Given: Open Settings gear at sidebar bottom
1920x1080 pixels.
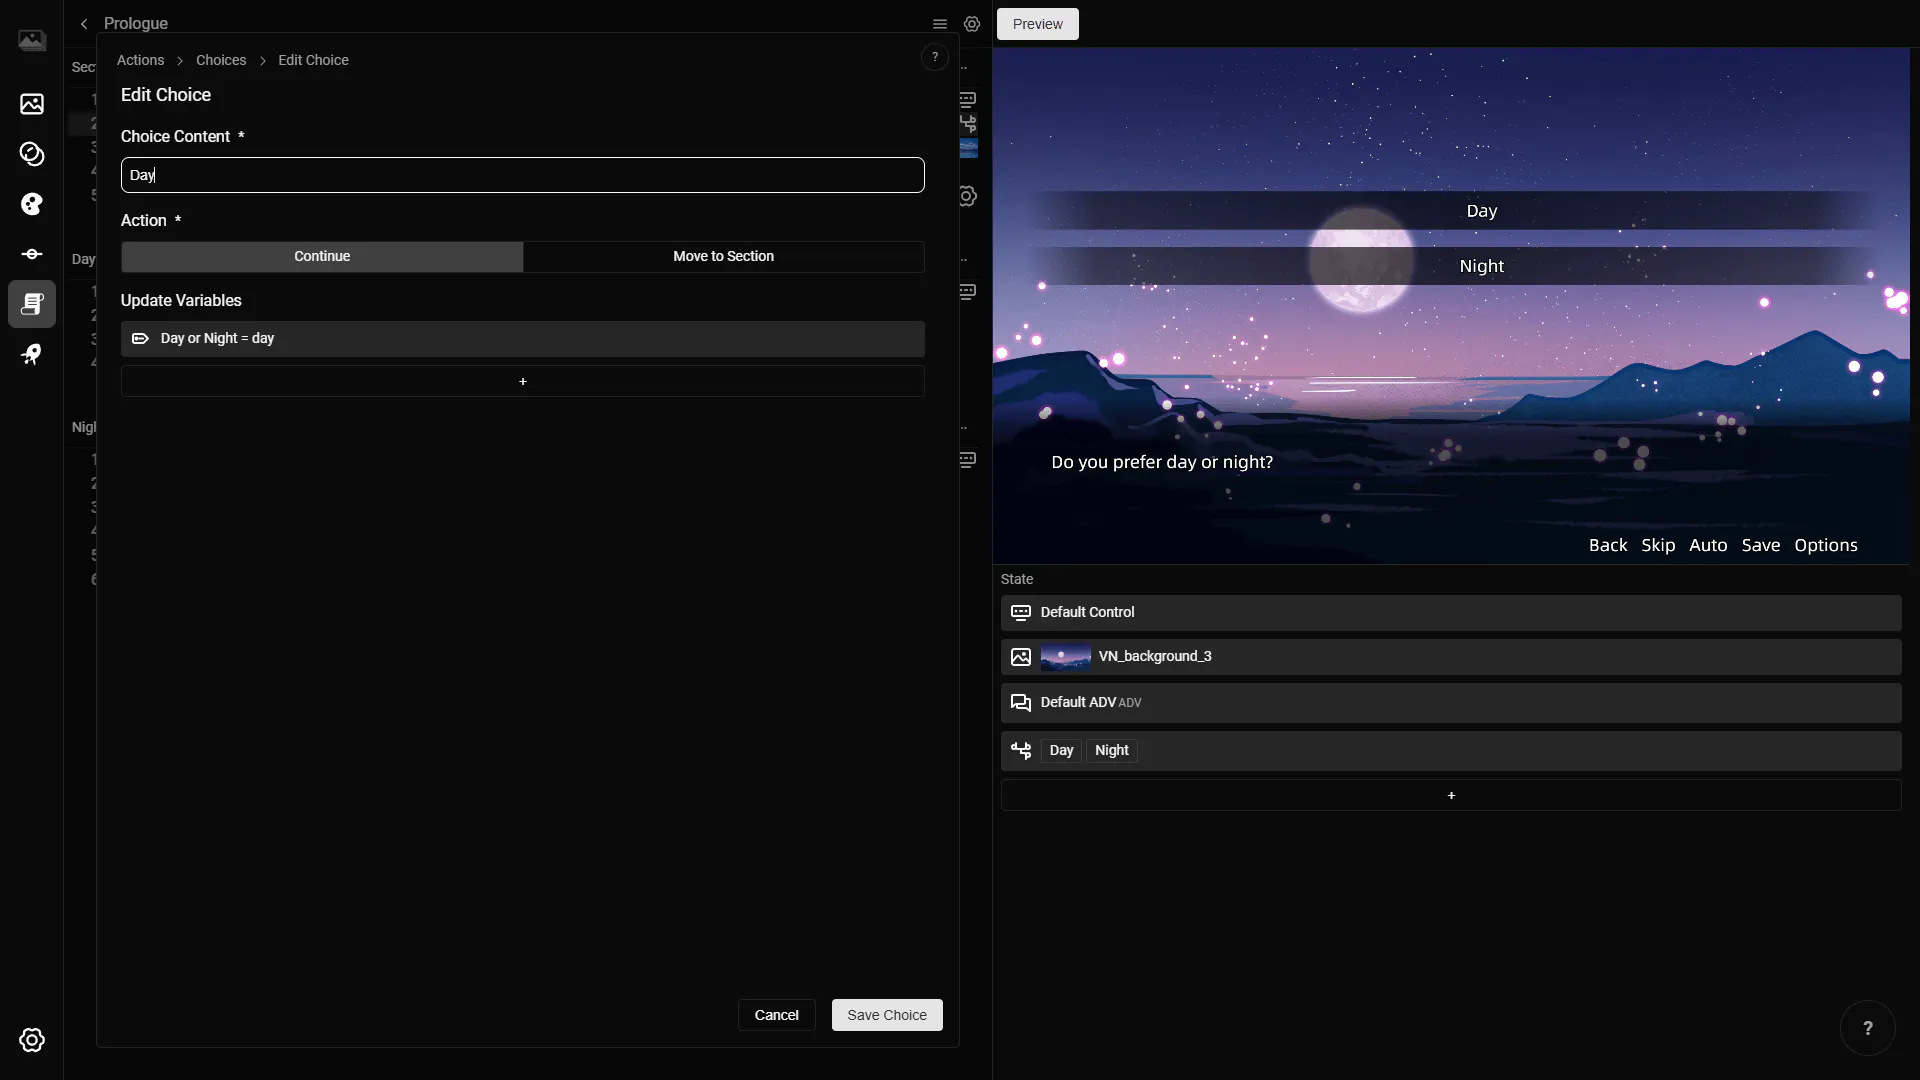Looking at the screenshot, I should (x=32, y=1040).
